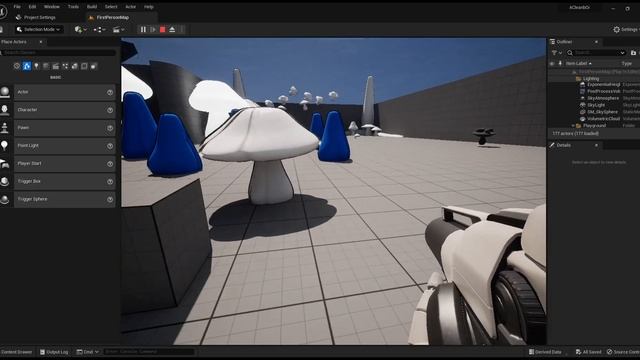This screenshot has height=360, width=640.
Task: Select VolumetricCloud in the Outliner
Action: (x=603, y=118)
